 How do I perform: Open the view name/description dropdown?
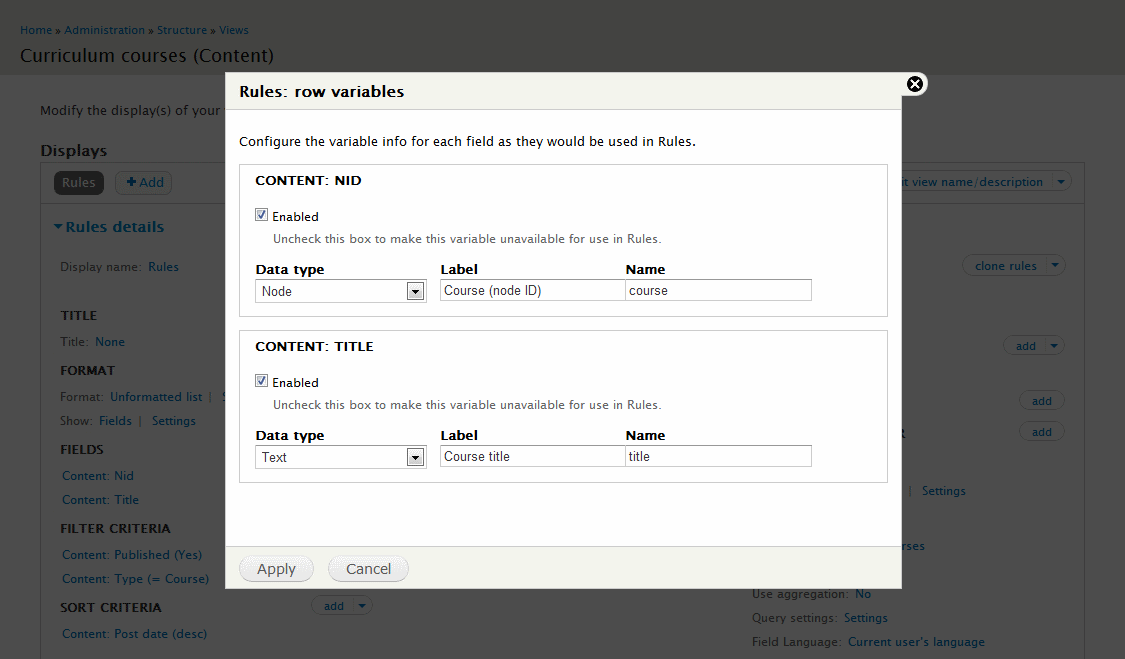(x=1060, y=182)
